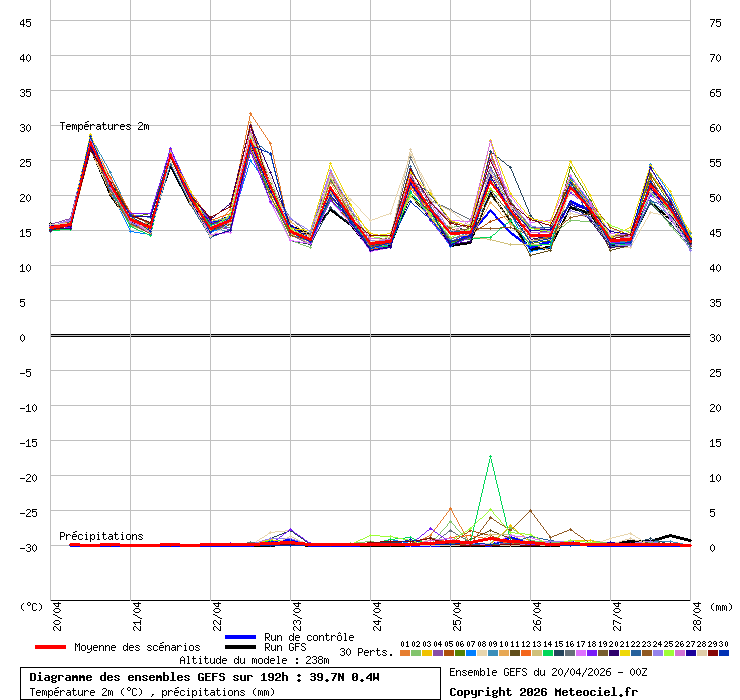
Task: Click the green precipitation peak on 25/04
Action: tap(490, 457)
